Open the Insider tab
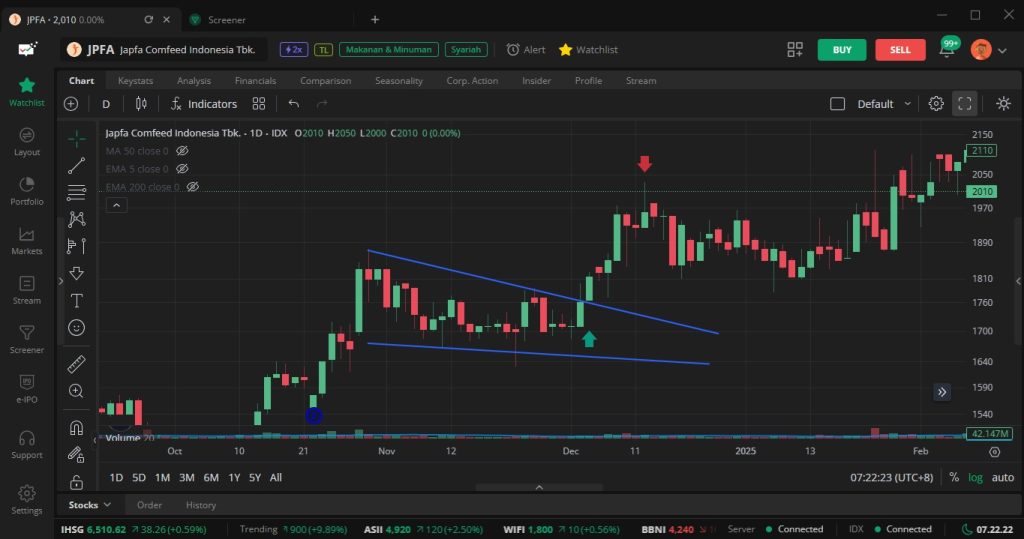 (536, 81)
